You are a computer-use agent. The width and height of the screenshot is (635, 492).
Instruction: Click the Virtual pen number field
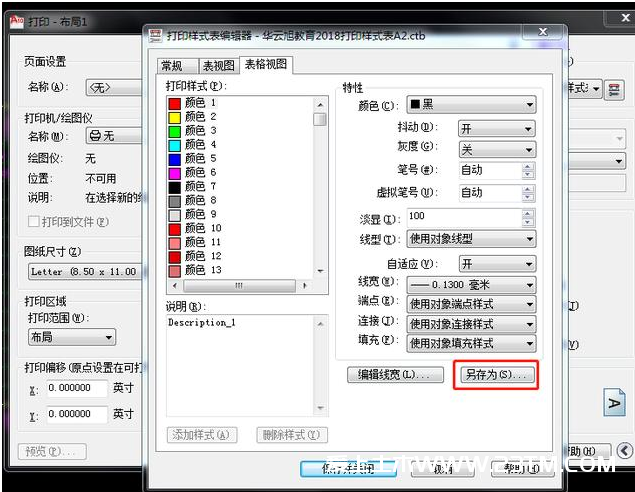pyautogui.click(x=489, y=193)
